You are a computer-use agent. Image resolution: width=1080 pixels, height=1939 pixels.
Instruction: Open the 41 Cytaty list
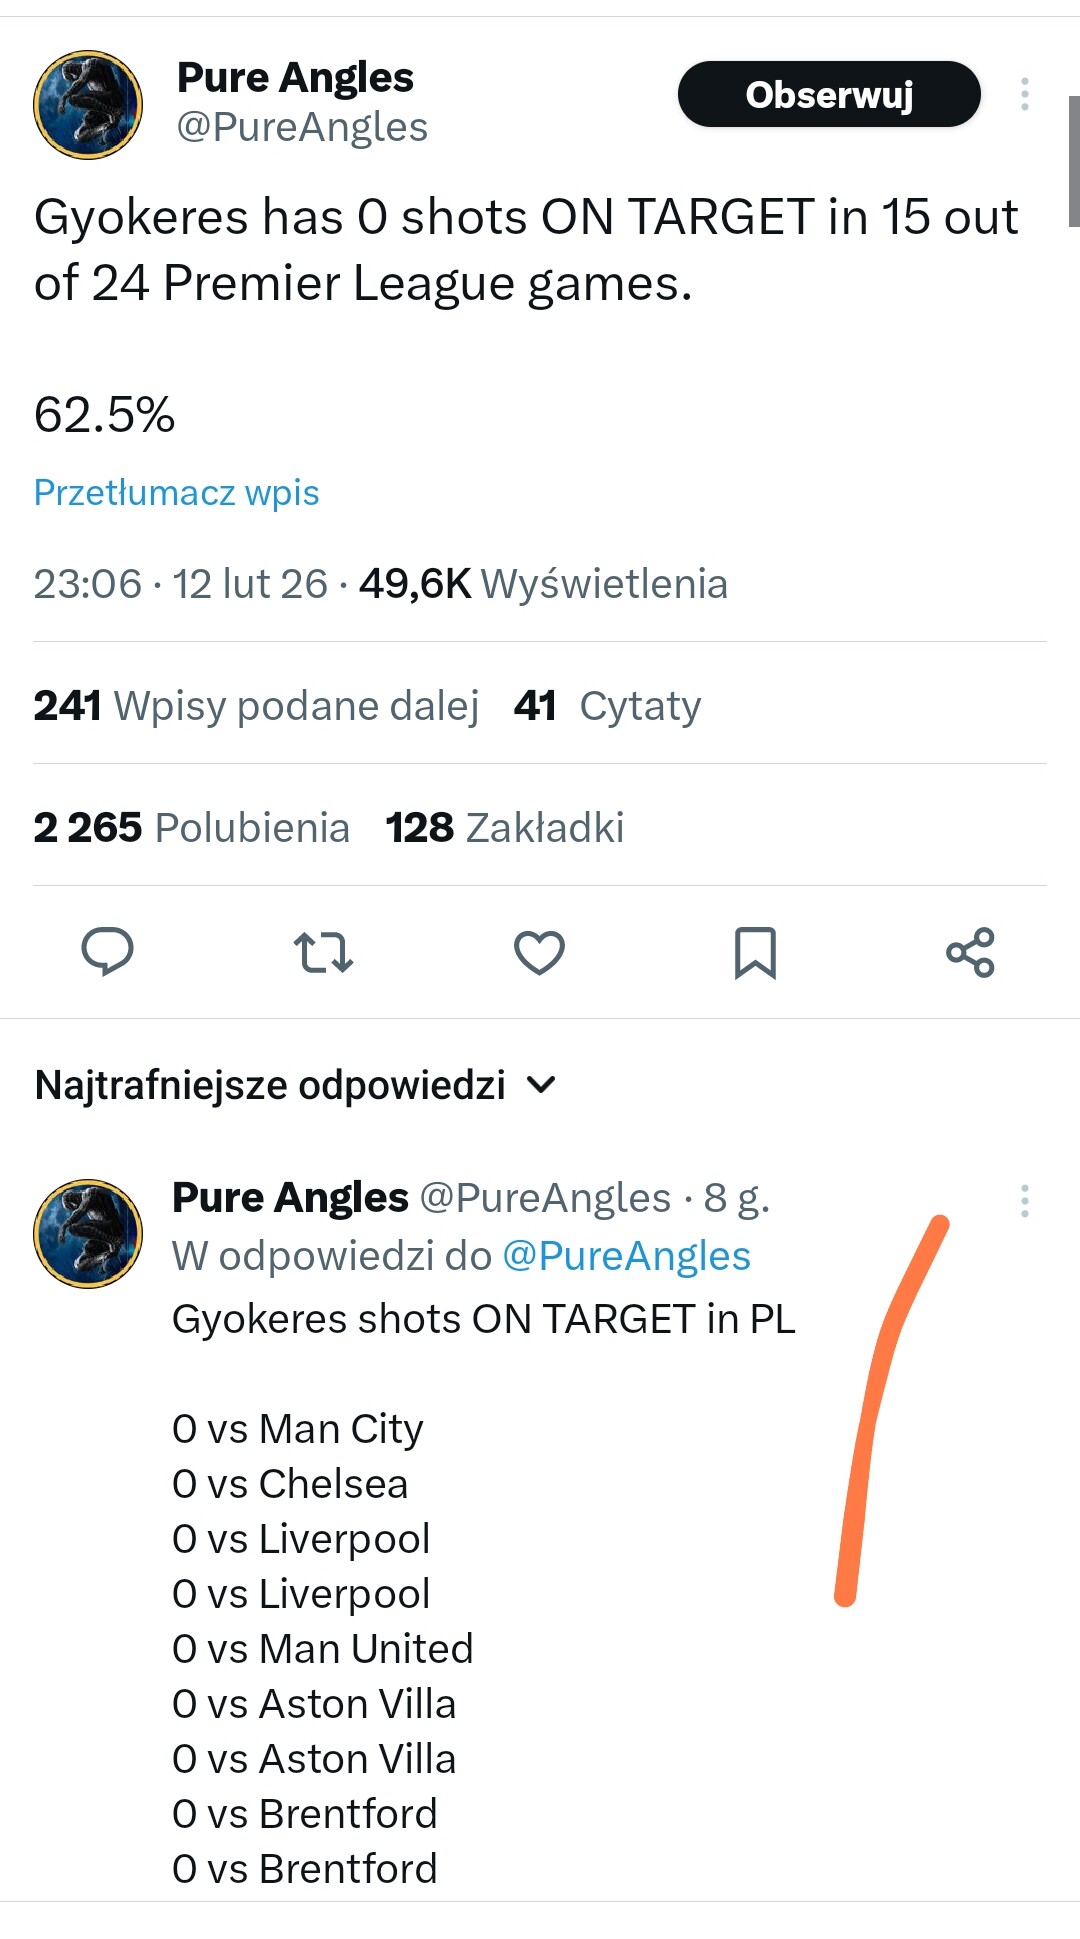607,706
